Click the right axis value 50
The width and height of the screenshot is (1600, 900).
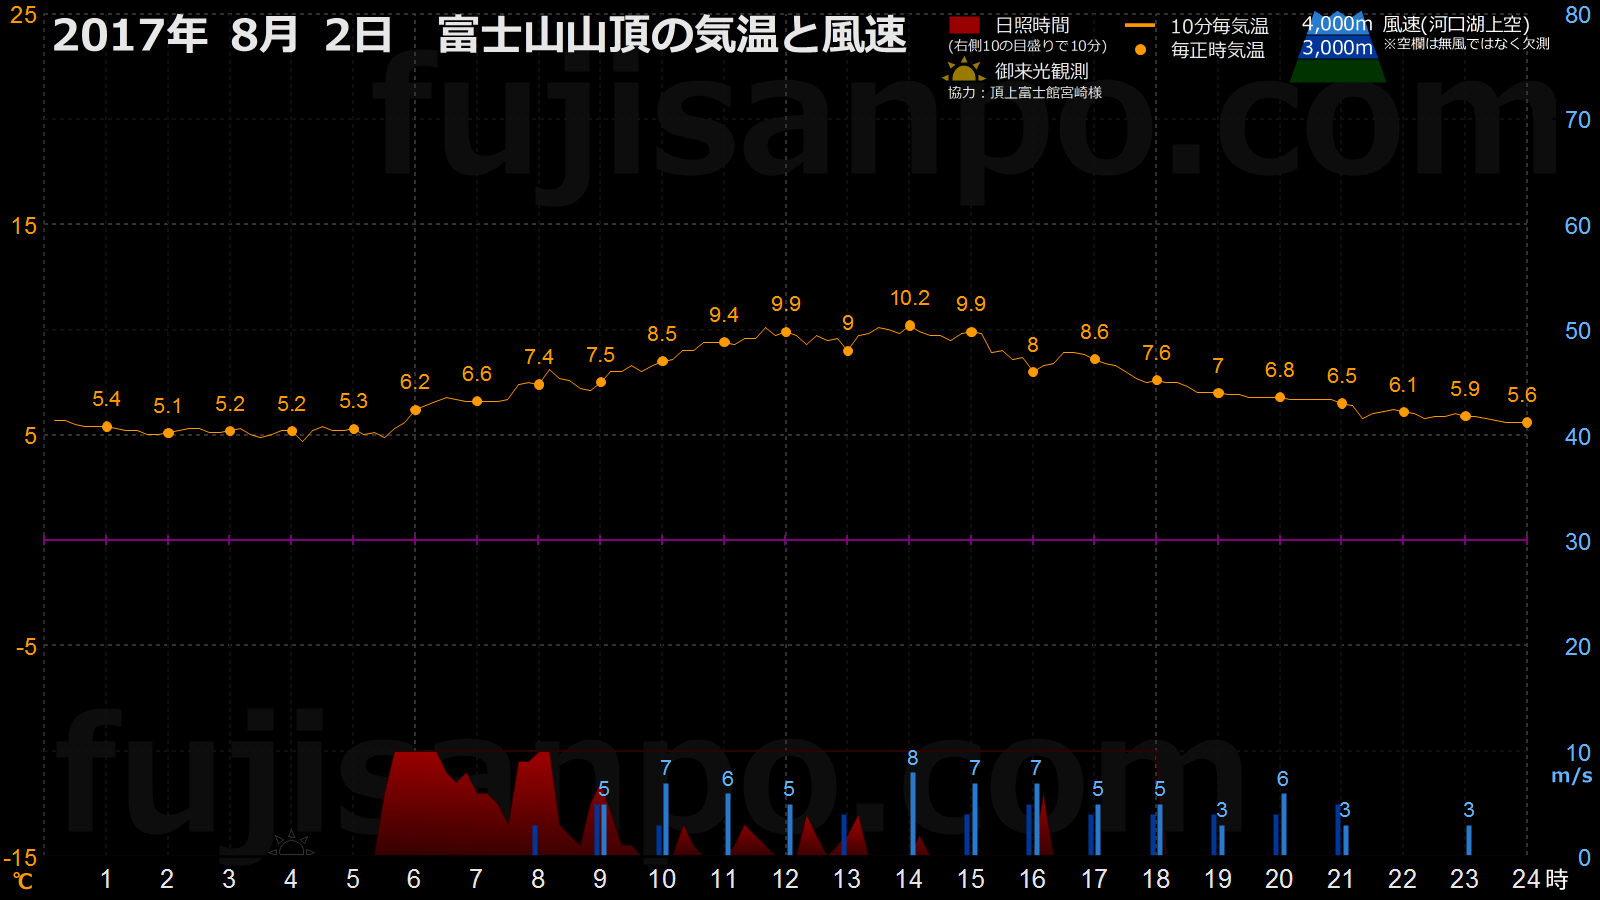1578,331
